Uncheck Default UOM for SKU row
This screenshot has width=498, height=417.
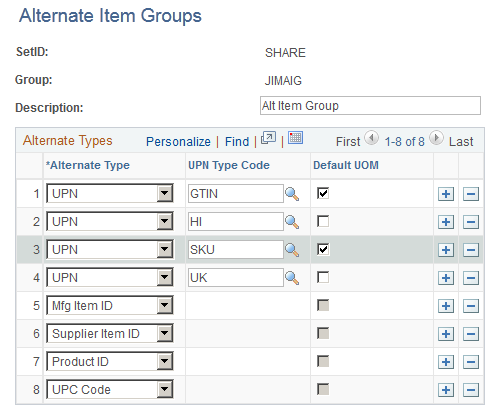[x=323, y=249]
